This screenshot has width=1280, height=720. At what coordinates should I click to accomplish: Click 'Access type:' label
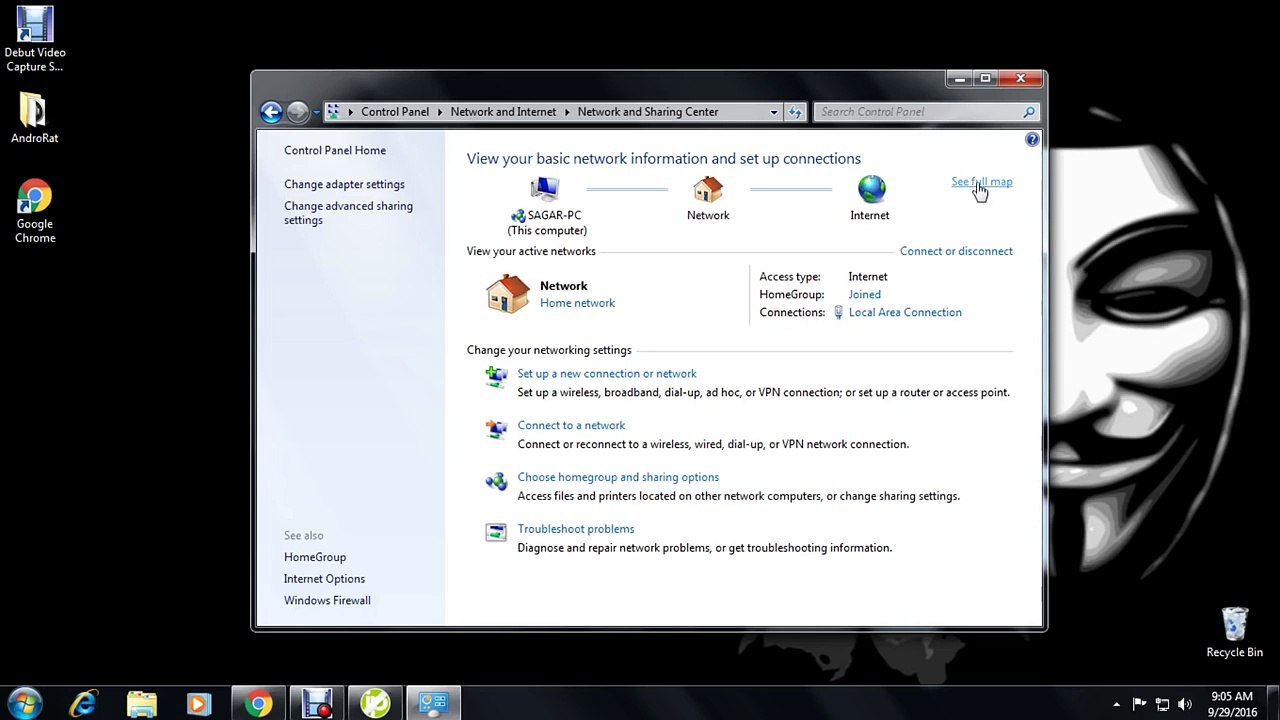coord(790,277)
